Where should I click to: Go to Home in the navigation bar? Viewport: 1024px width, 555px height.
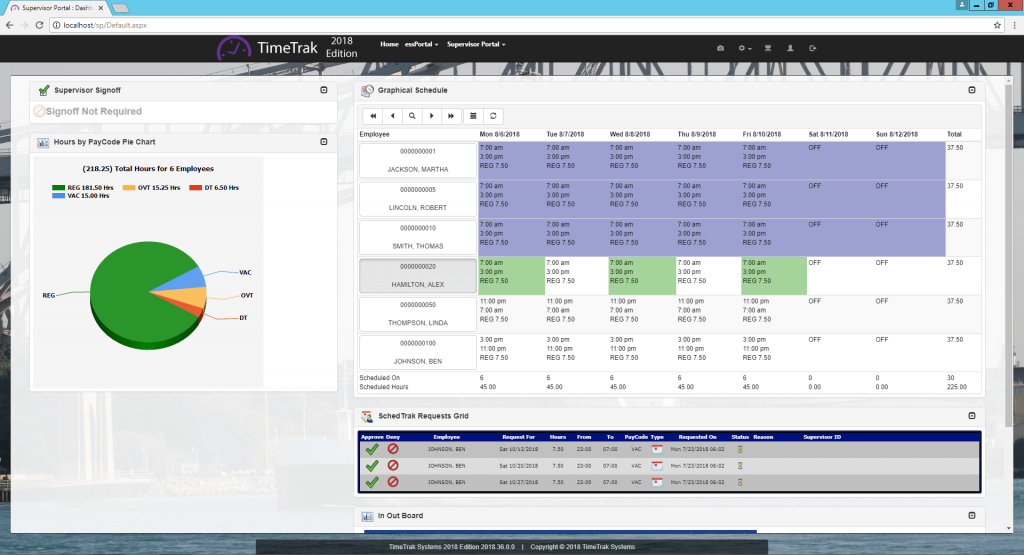coord(389,44)
